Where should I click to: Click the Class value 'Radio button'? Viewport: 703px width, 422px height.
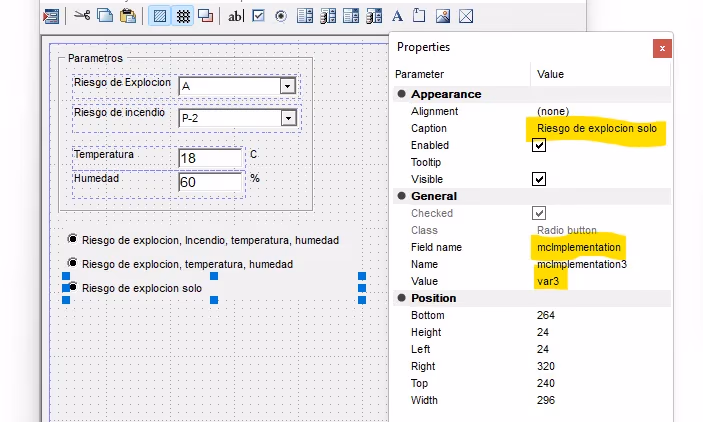coord(567,230)
